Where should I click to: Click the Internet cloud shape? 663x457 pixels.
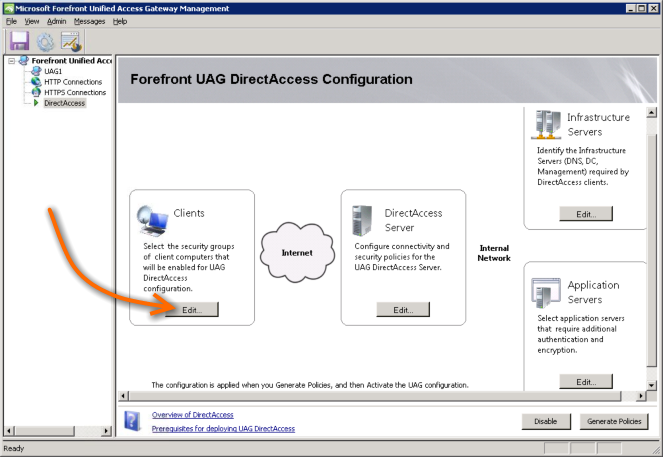point(297,252)
